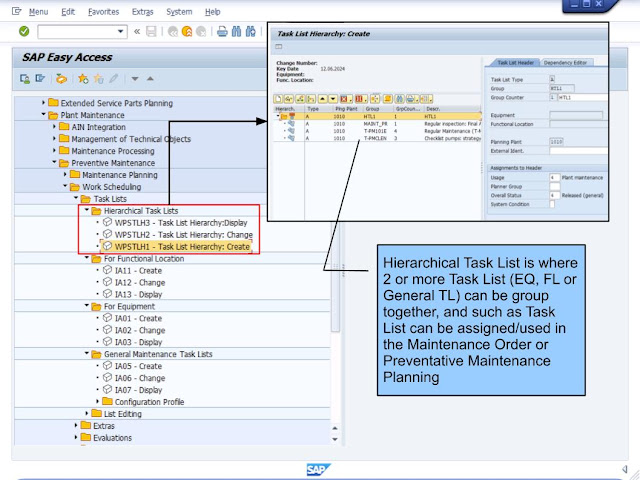Open the Help menu
Screen dimensions: 640x480
click(212, 12)
